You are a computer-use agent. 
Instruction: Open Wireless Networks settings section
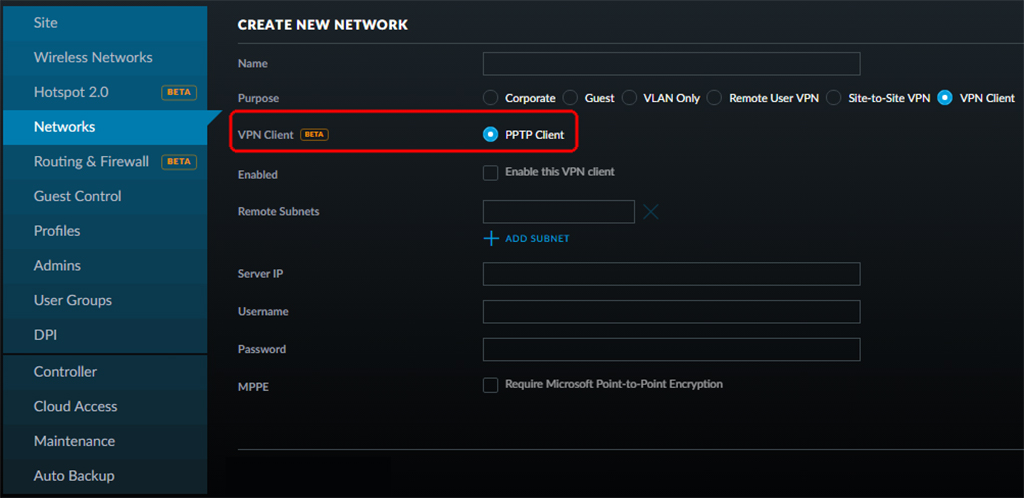click(x=93, y=57)
